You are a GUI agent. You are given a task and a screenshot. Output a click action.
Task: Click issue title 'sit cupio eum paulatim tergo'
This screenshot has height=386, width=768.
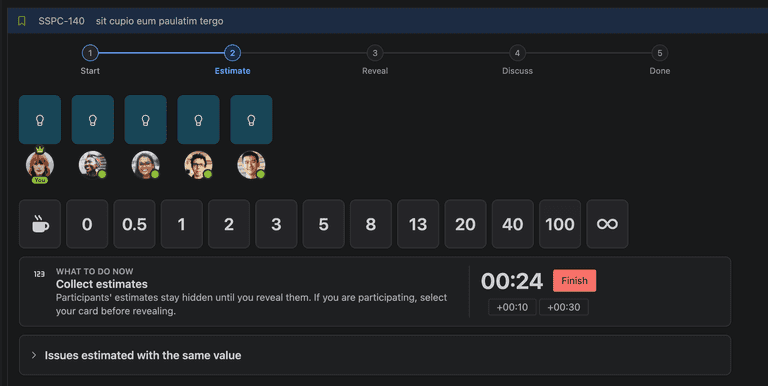click(x=160, y=21)
